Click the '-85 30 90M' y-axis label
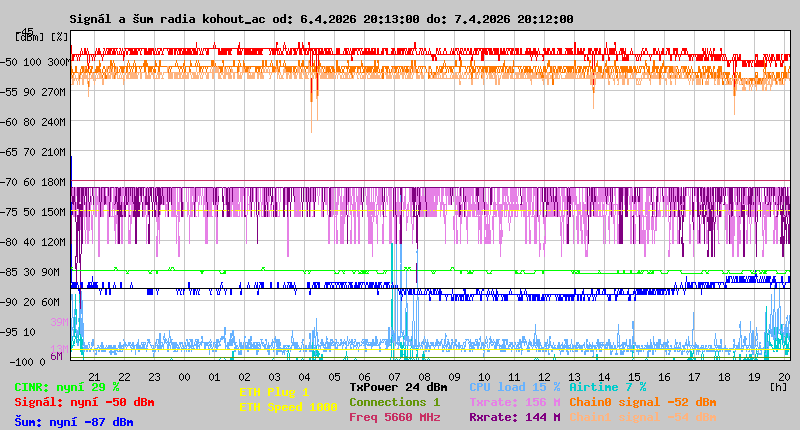Screen dimensions: 800x430 pyautogui.click(x=31, y=272)
